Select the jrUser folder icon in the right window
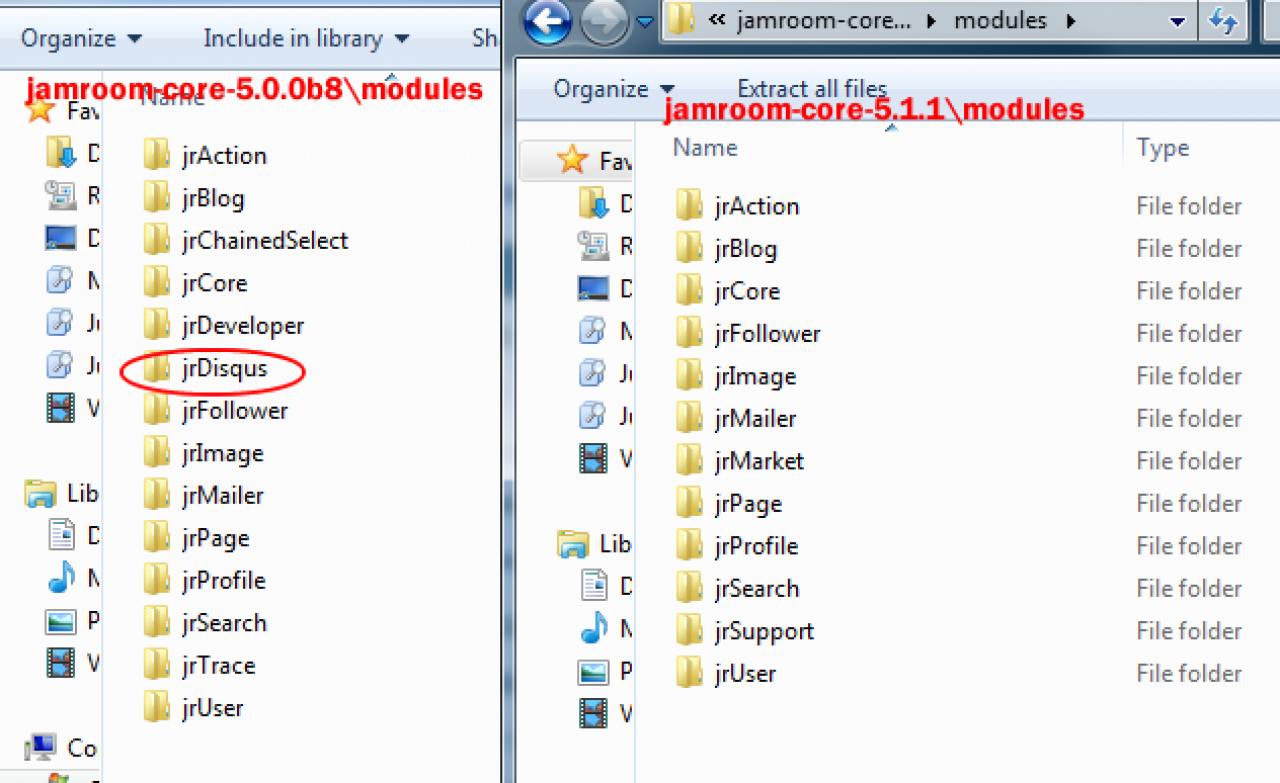 point(689,673)
